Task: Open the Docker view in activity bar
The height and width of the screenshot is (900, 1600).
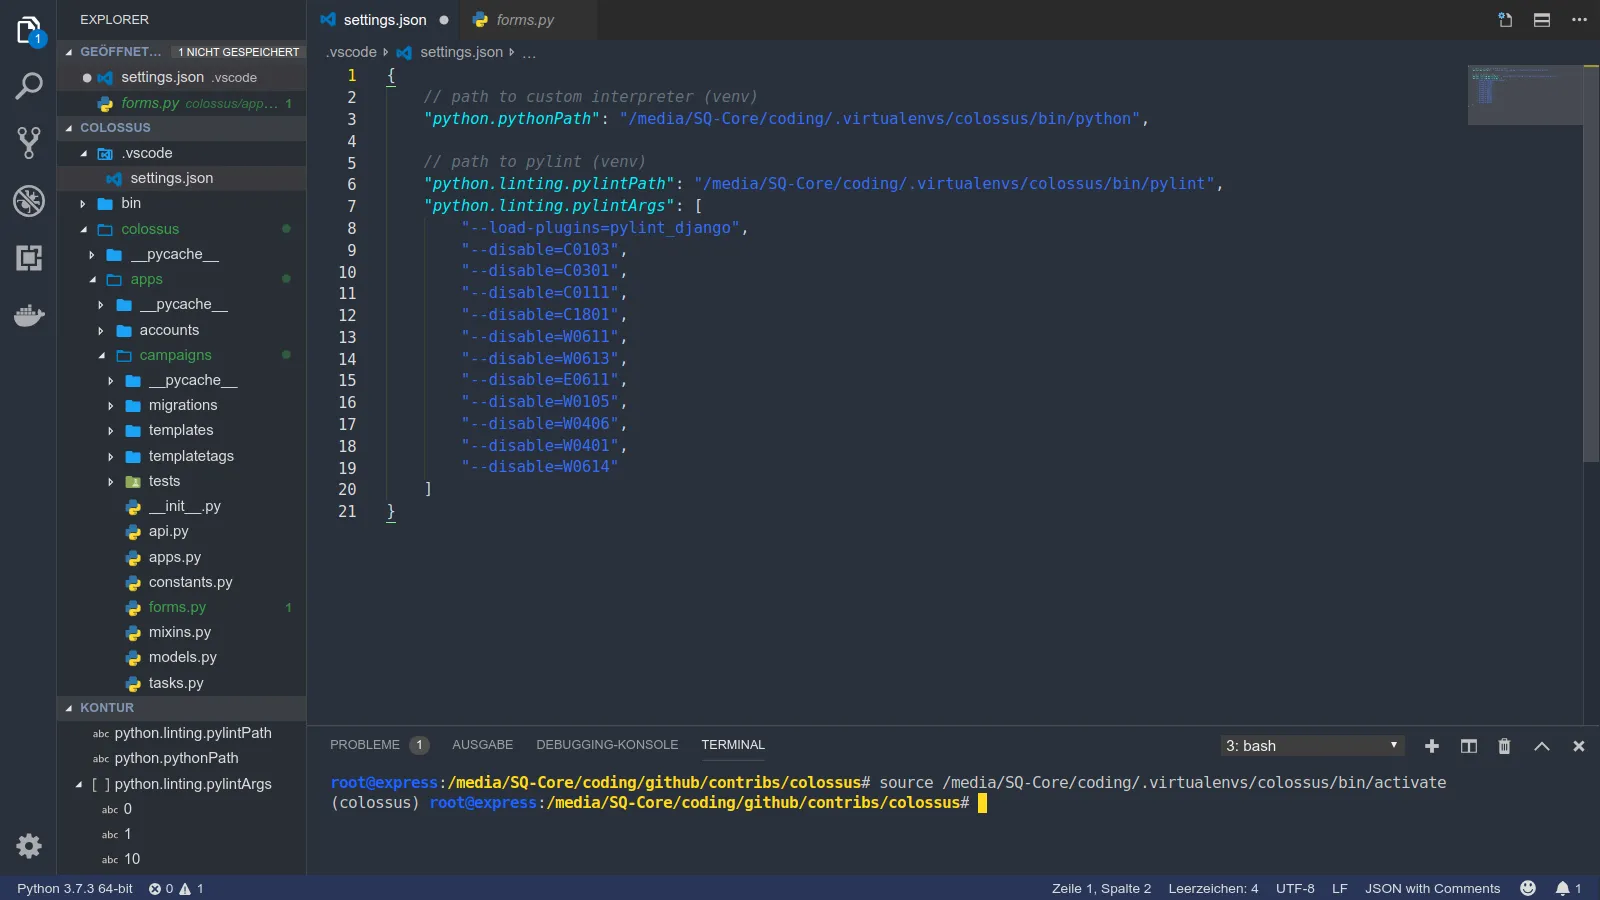Action: [x=29, y=316]
